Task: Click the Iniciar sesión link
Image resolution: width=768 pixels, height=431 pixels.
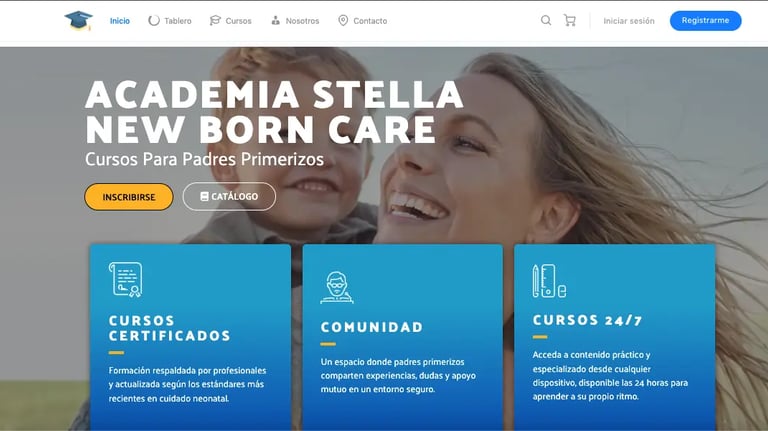Action: 629,21
